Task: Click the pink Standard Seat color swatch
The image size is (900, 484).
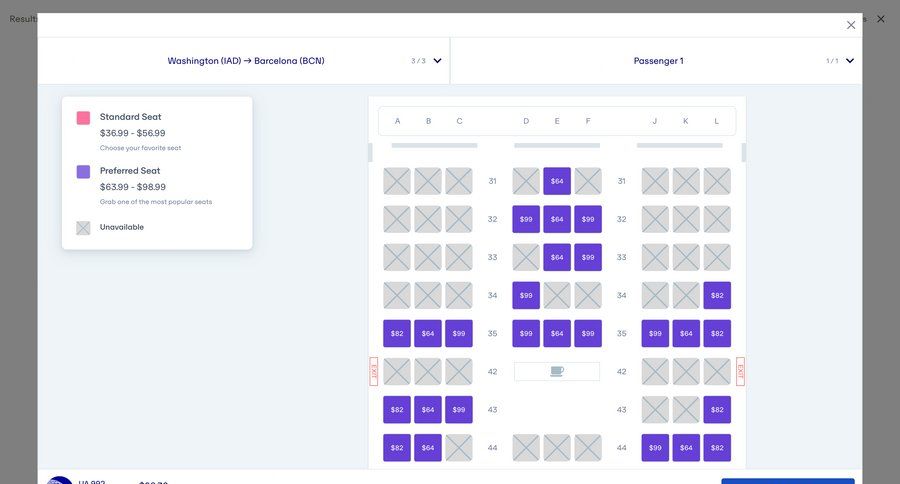Action: (83, 118)
